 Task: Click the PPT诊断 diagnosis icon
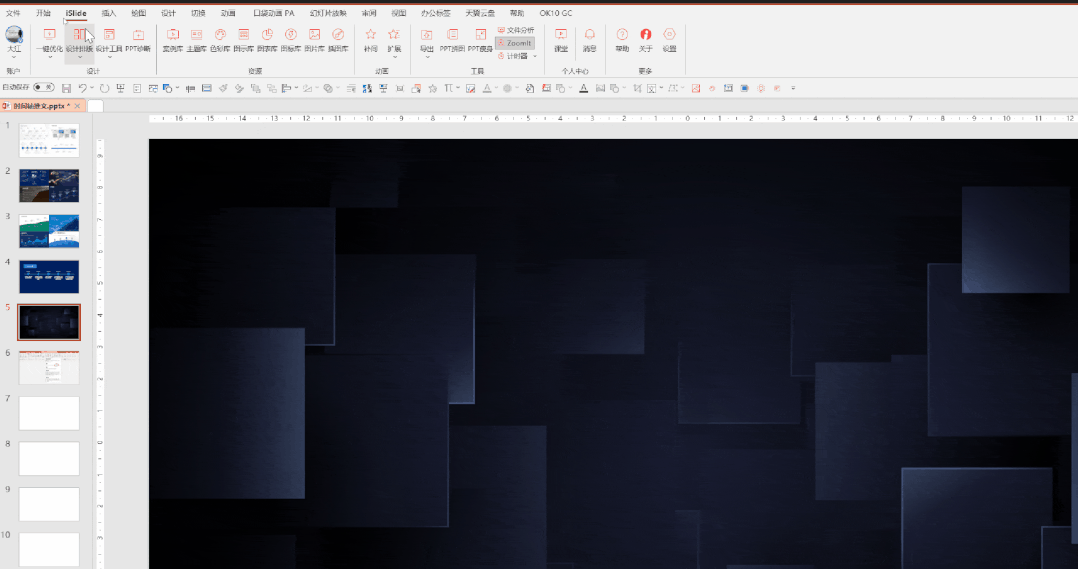coord(138,39)
